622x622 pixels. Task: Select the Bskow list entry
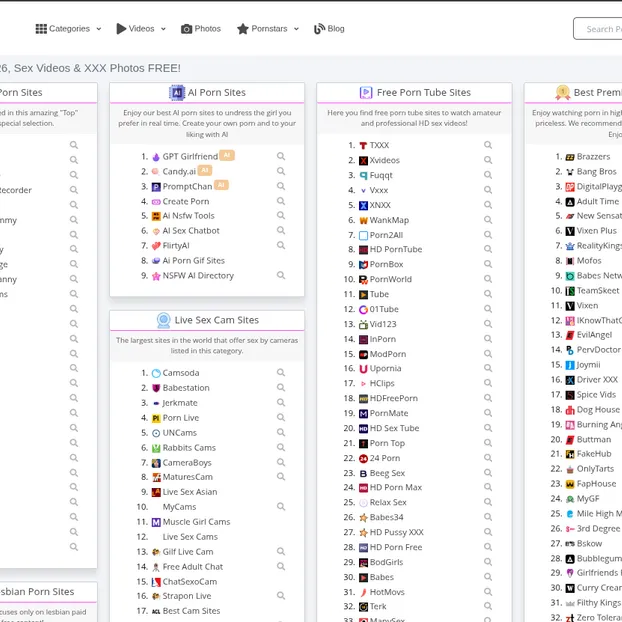[589, 543]
